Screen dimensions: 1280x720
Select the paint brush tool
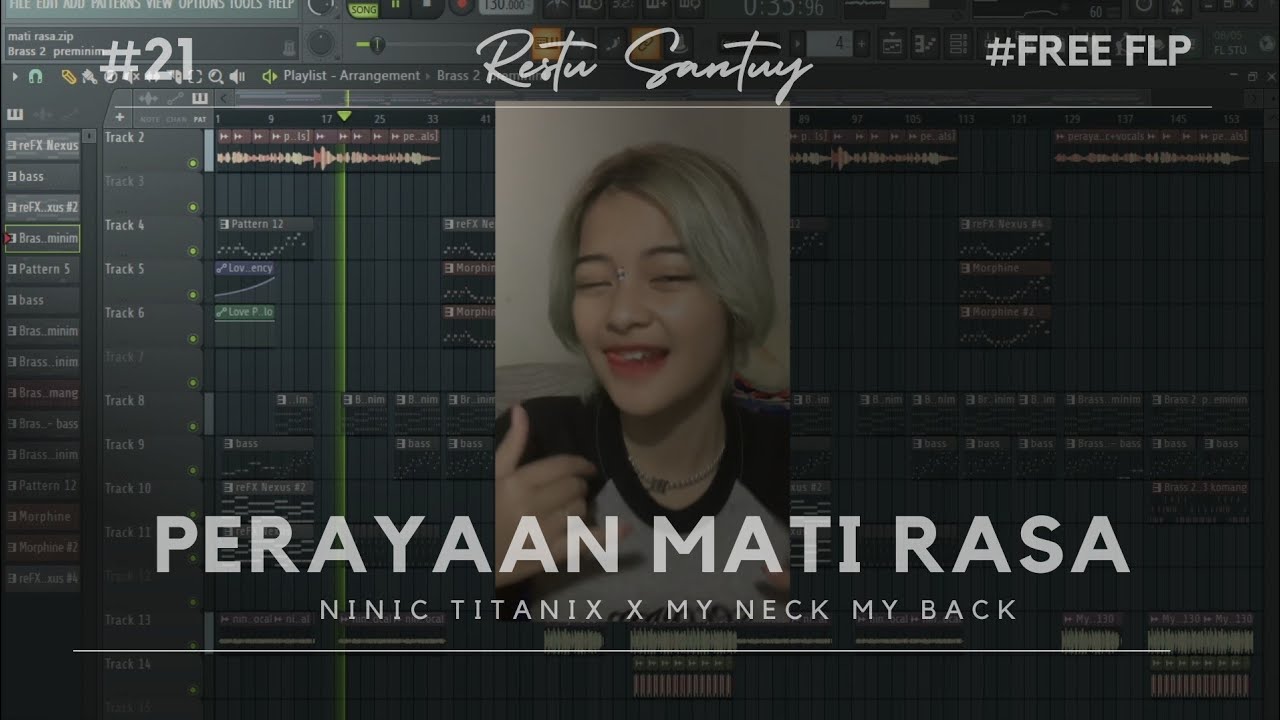pos(88,76)
